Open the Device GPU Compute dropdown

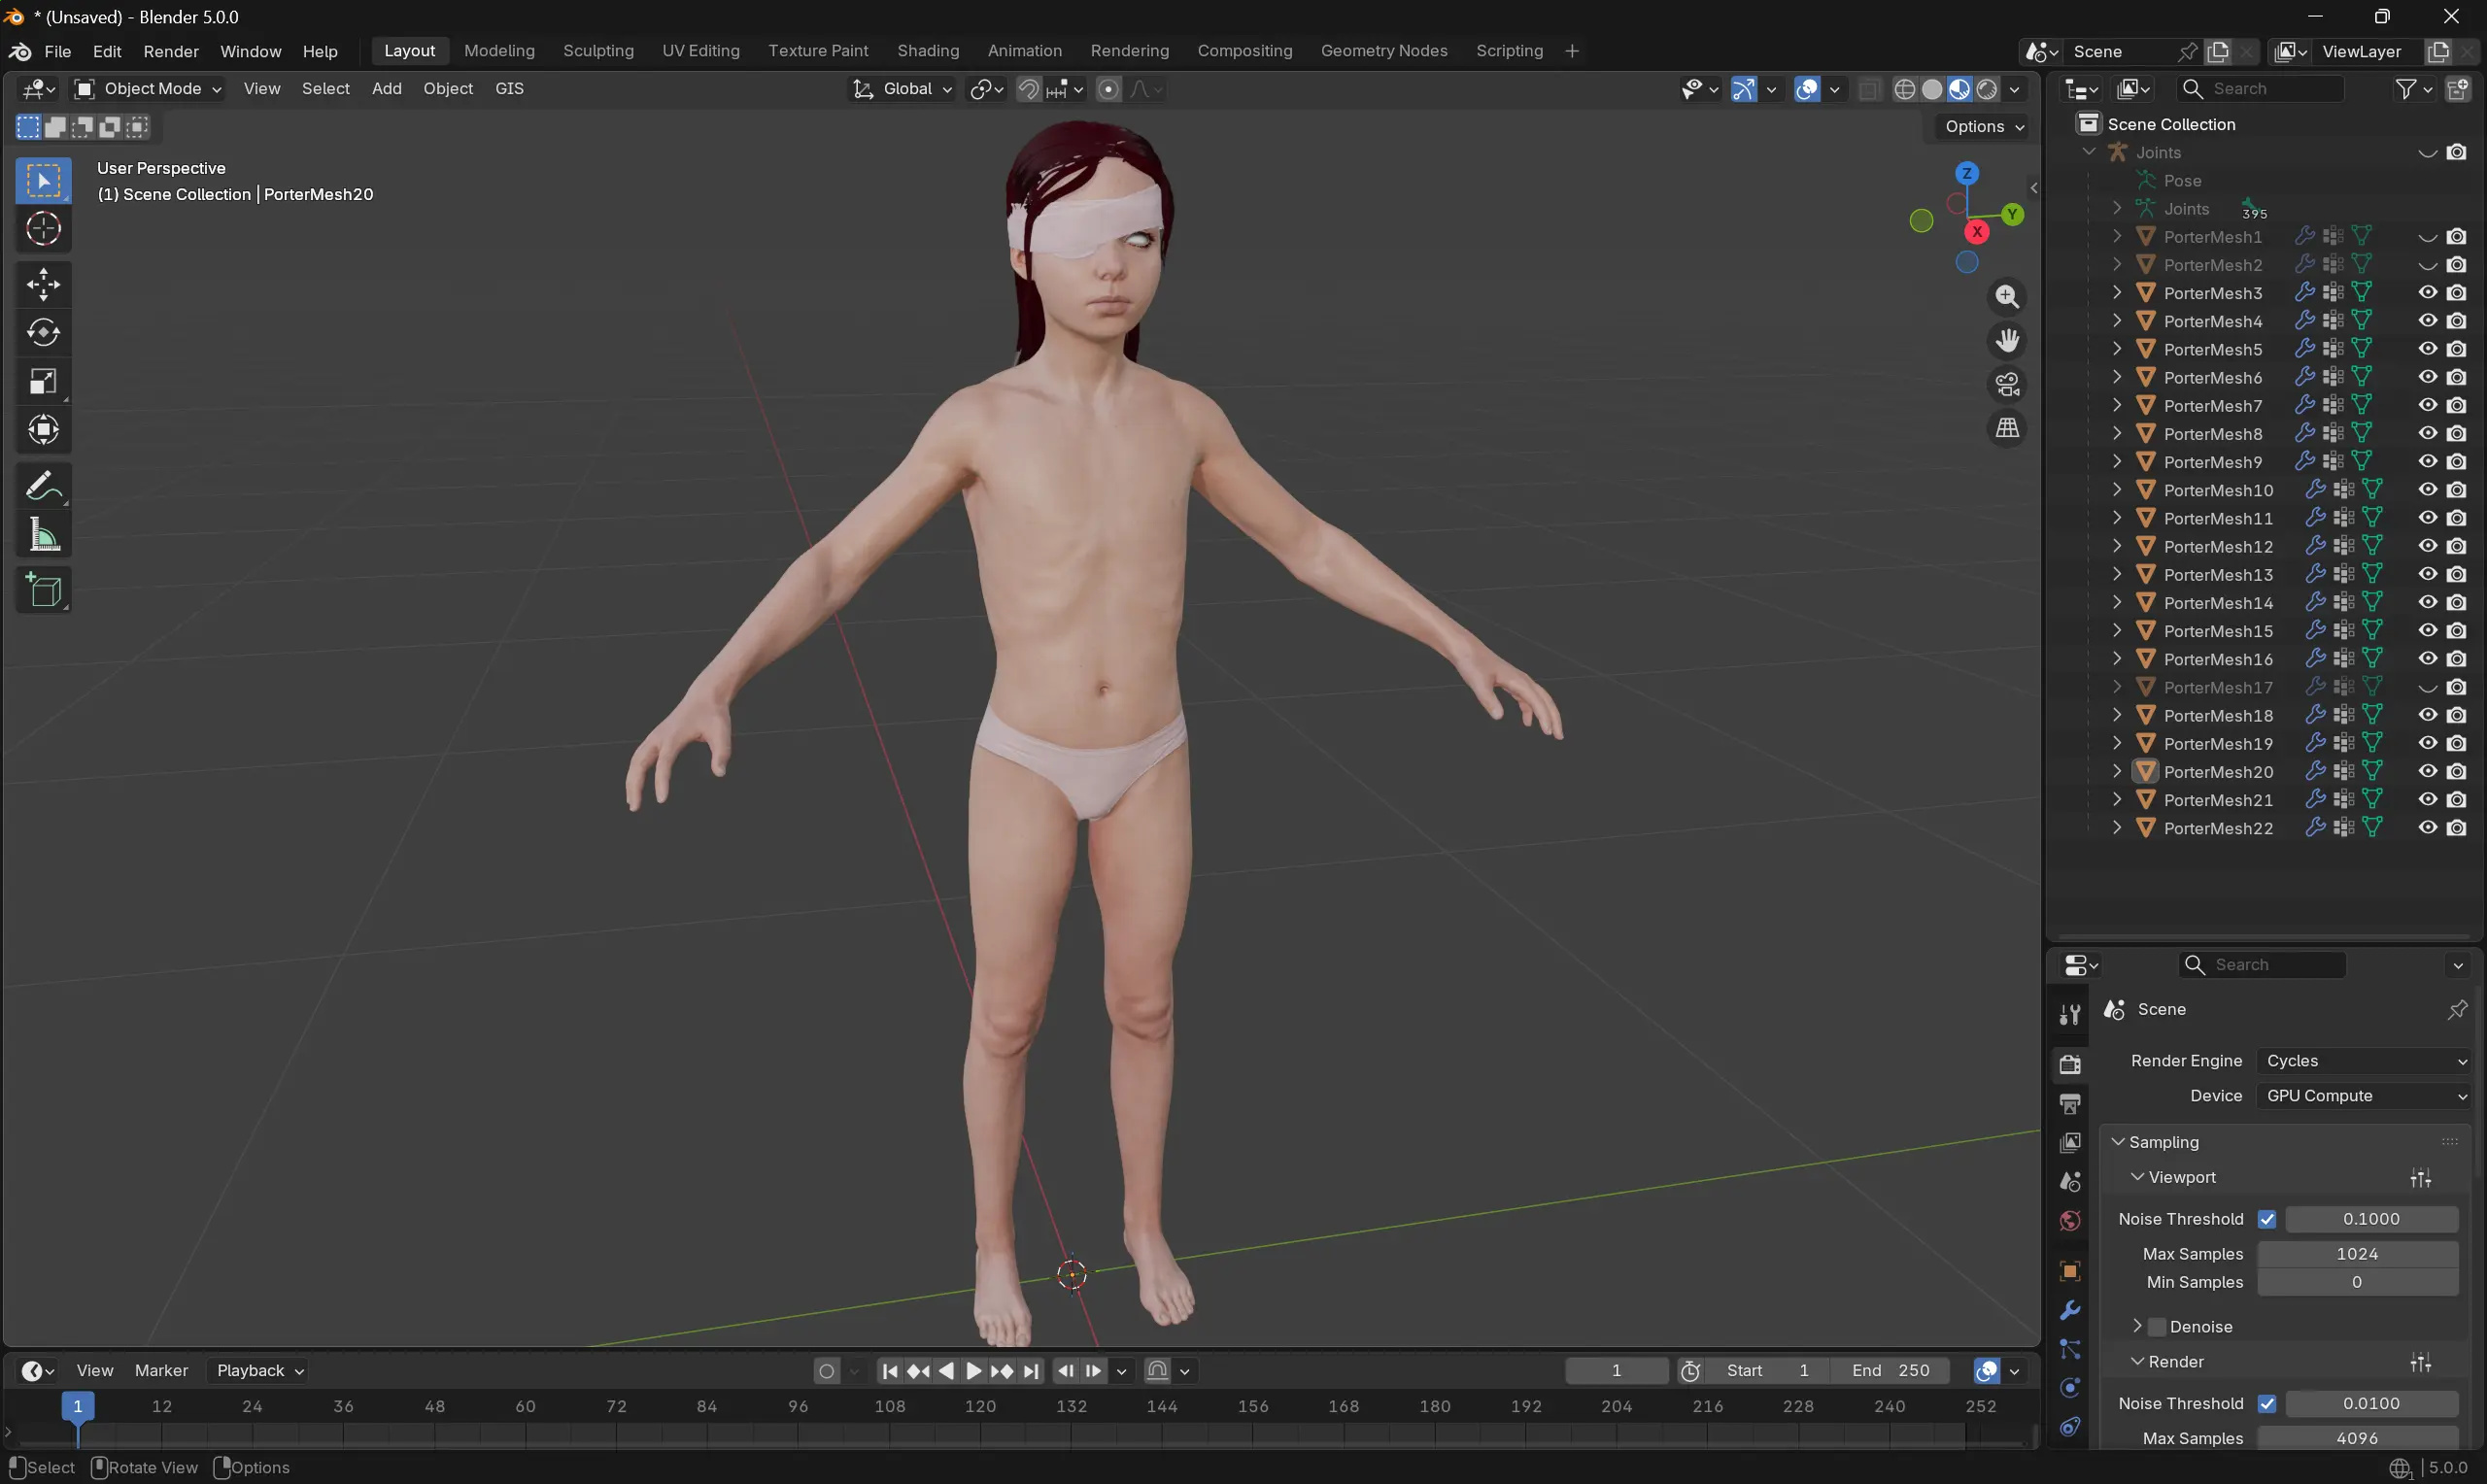pos(2364,1096)
